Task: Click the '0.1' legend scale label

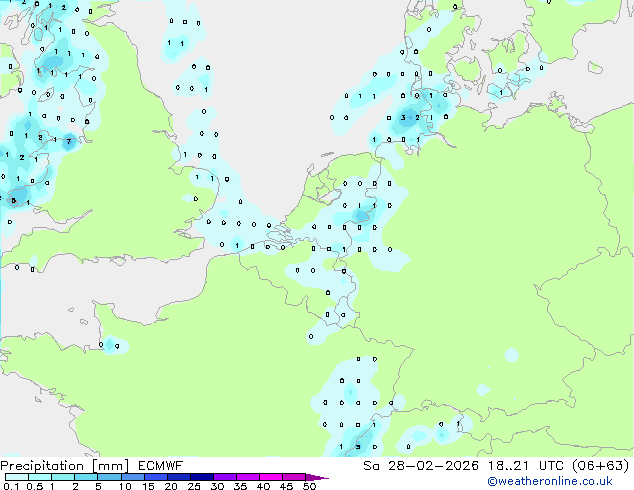Action: [x=11, y=486]
